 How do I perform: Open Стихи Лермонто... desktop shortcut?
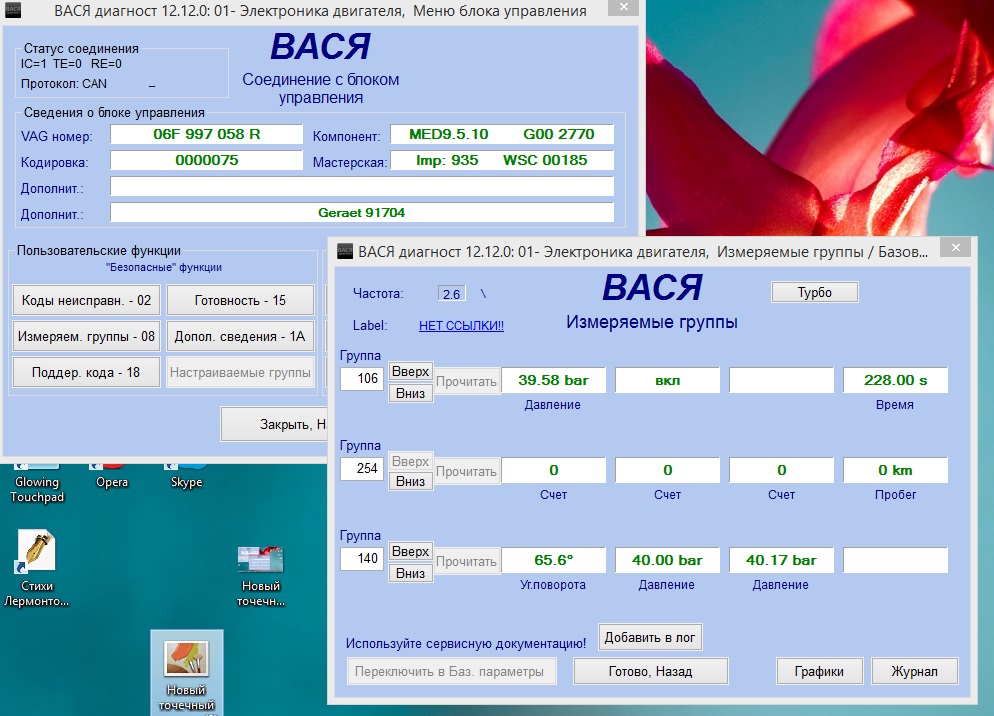(37, 568)
